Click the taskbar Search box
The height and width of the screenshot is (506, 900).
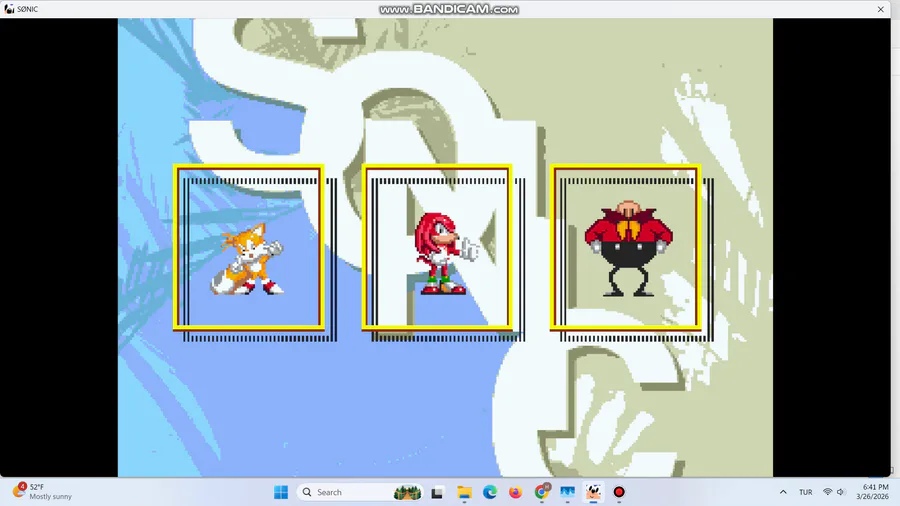360,492
